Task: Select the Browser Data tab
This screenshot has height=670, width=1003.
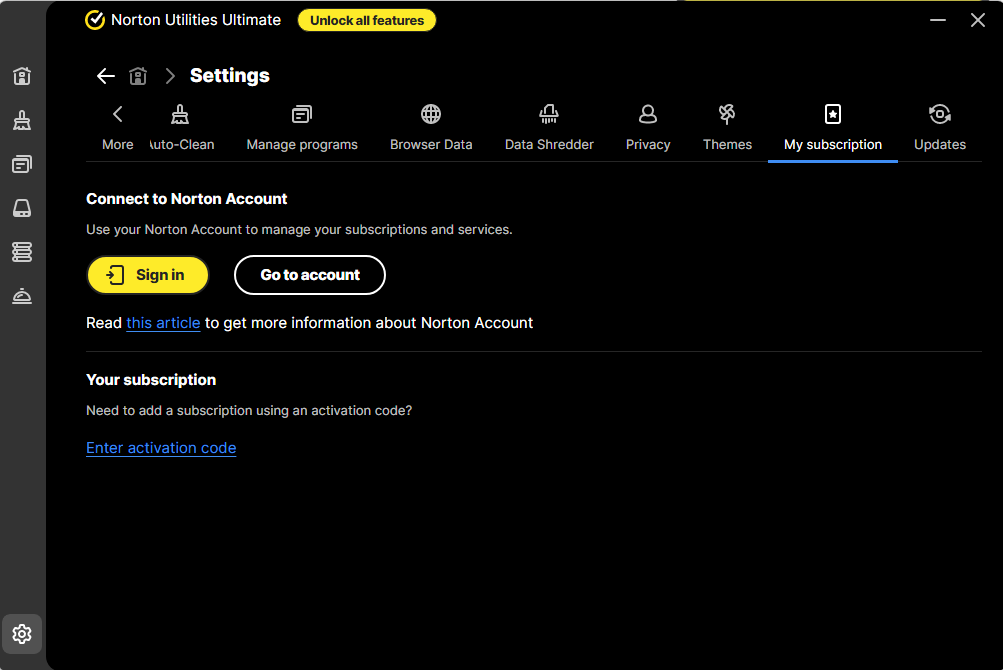Action: [x=431, y=128]
